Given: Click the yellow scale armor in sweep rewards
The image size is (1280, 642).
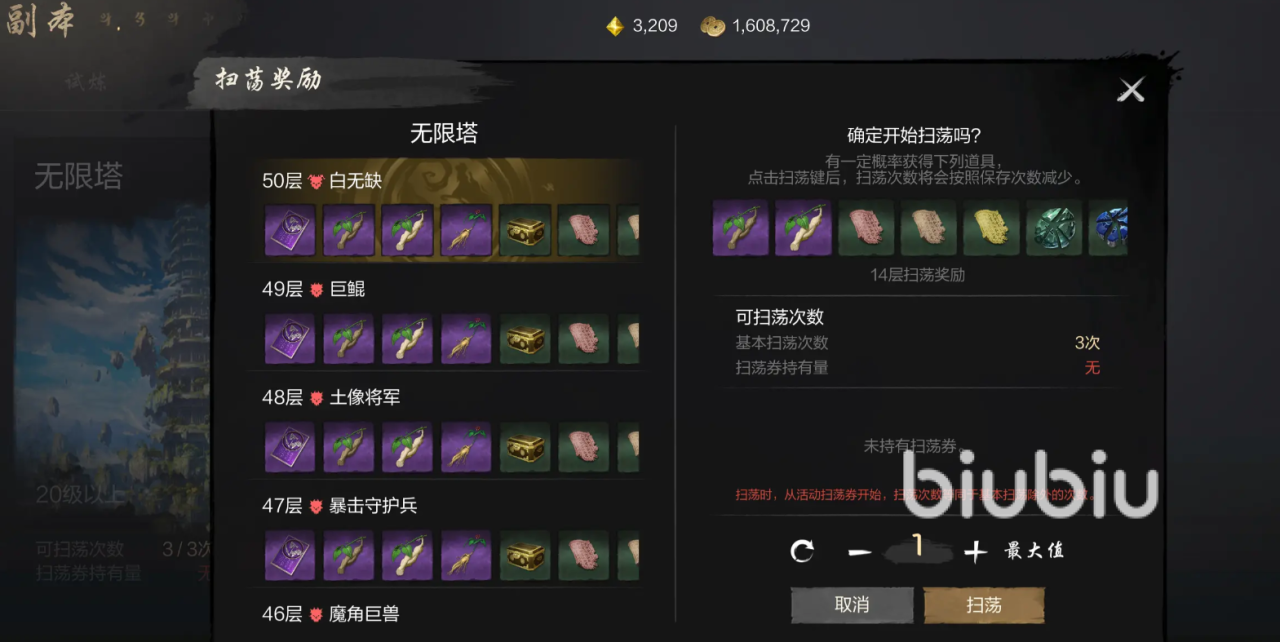Looking at the screenshot, I should 991,227.
